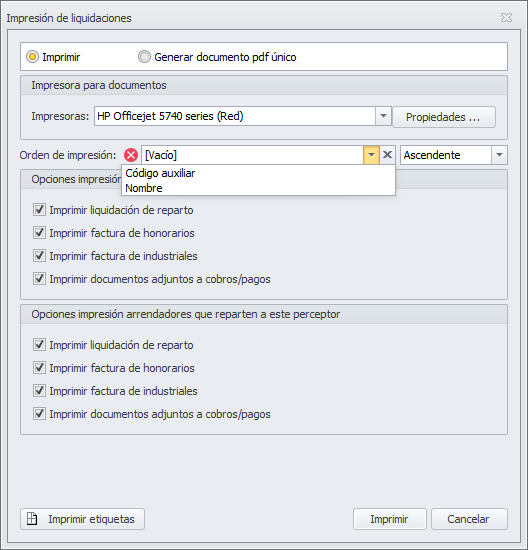Image resolution: width=528 pixels, height=550 pixels.
Task: Click the red error icon beside Orden de impresión
Action: pyautogui.click(x=131, y=155)
